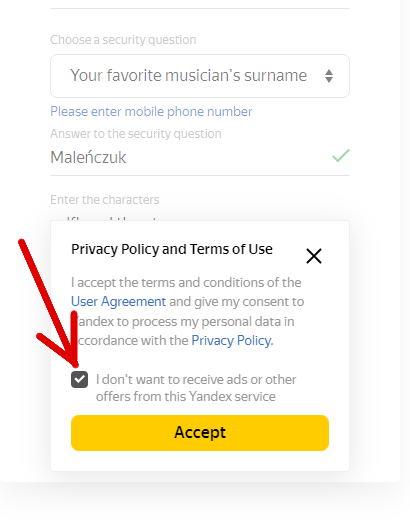Click the green checkmark beside Maleńczuk
Screen dimensions: 410x526
click(x=341, y=156)
